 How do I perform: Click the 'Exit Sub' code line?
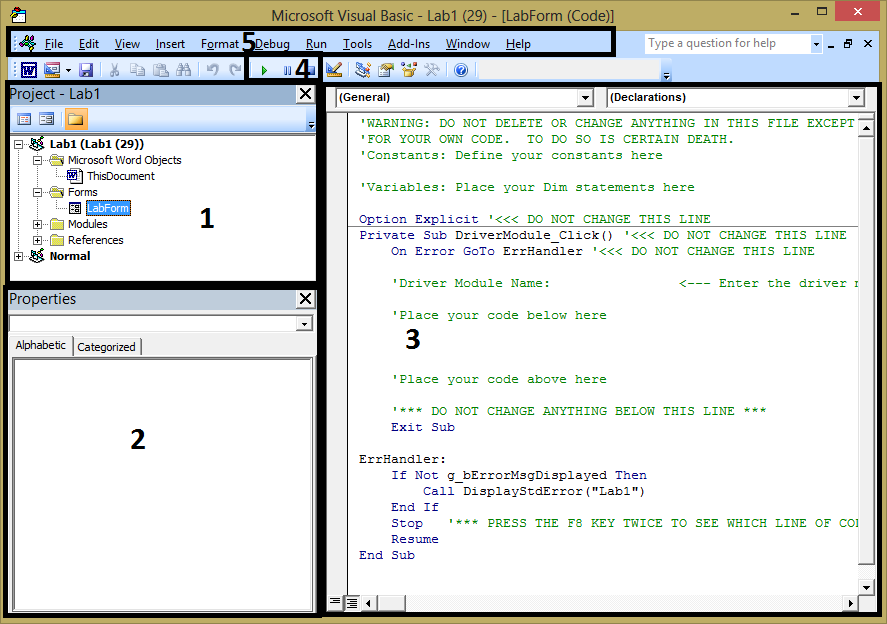[x=423, y=427]
